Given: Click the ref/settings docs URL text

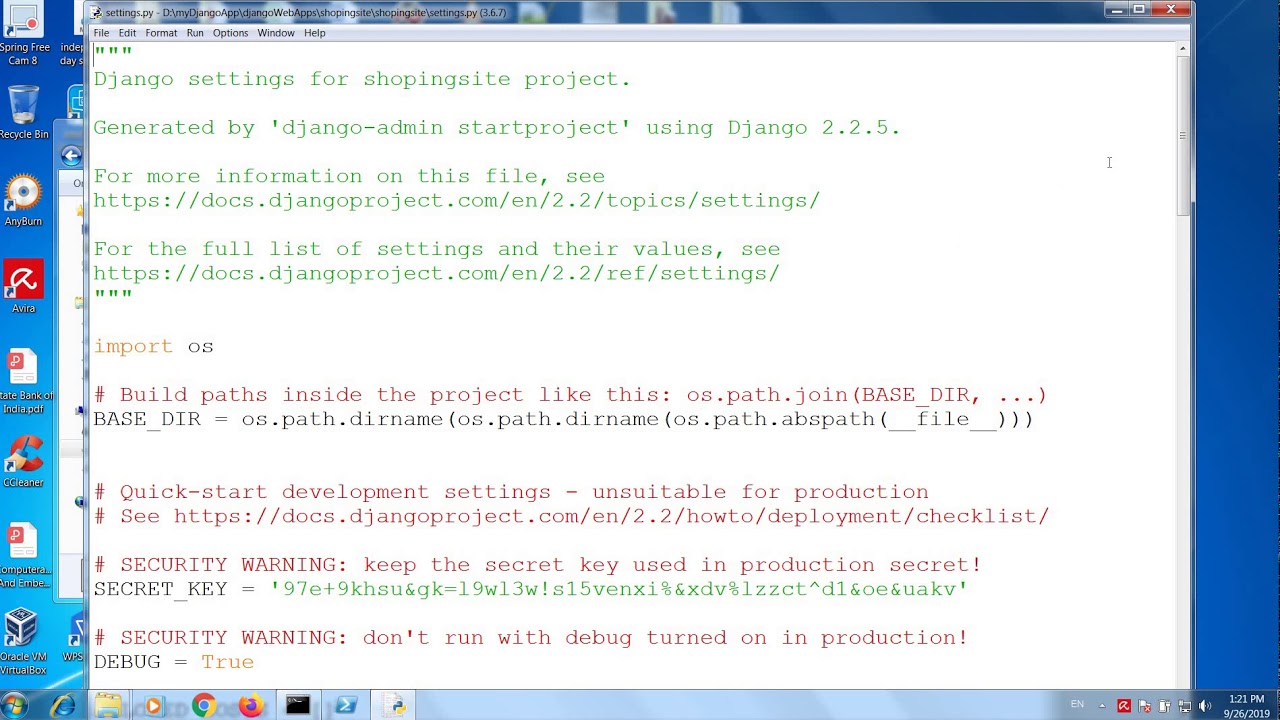Looking at the screenshot, I should (436, 274).
